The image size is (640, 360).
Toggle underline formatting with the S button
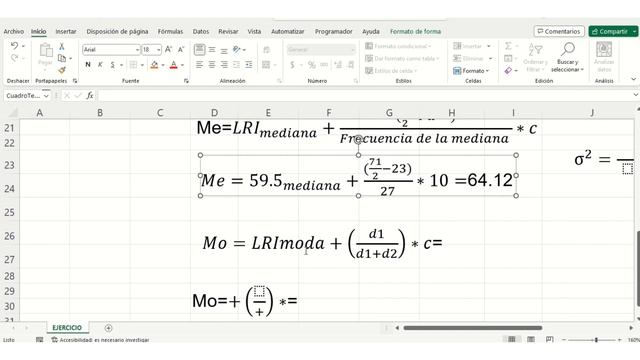(x=113, y=64)
